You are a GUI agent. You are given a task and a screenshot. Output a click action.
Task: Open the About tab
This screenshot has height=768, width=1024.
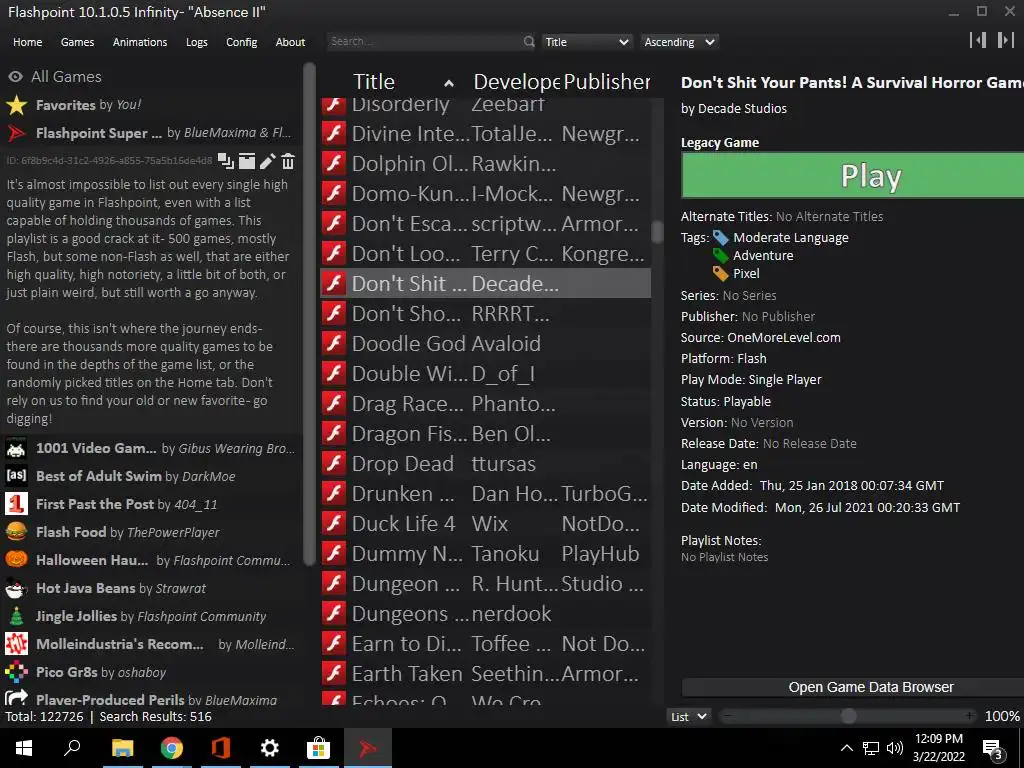point(290,42)
